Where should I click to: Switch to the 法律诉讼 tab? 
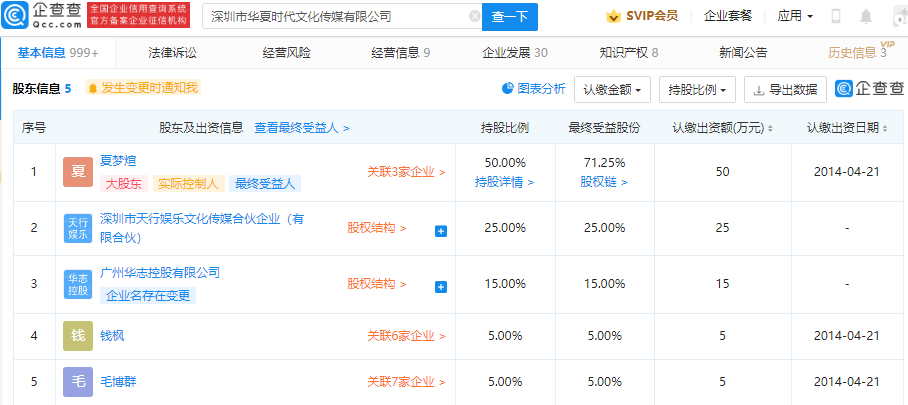pyautogui.click(x=173, y=53)
